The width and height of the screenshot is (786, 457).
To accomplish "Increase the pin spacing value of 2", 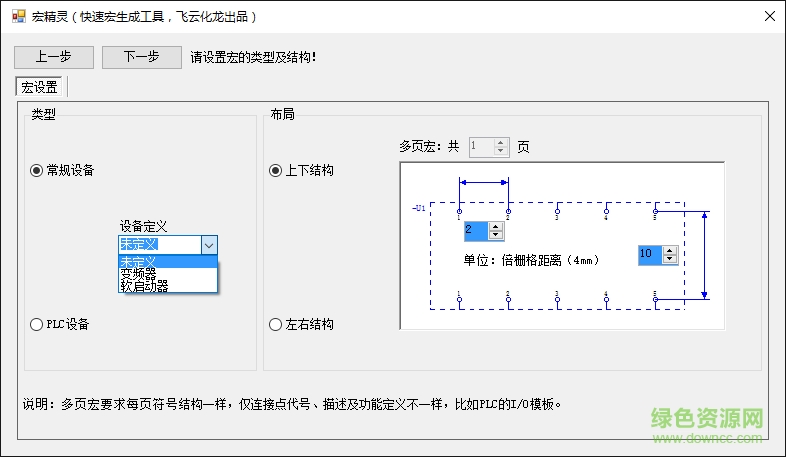I will 495,227.
